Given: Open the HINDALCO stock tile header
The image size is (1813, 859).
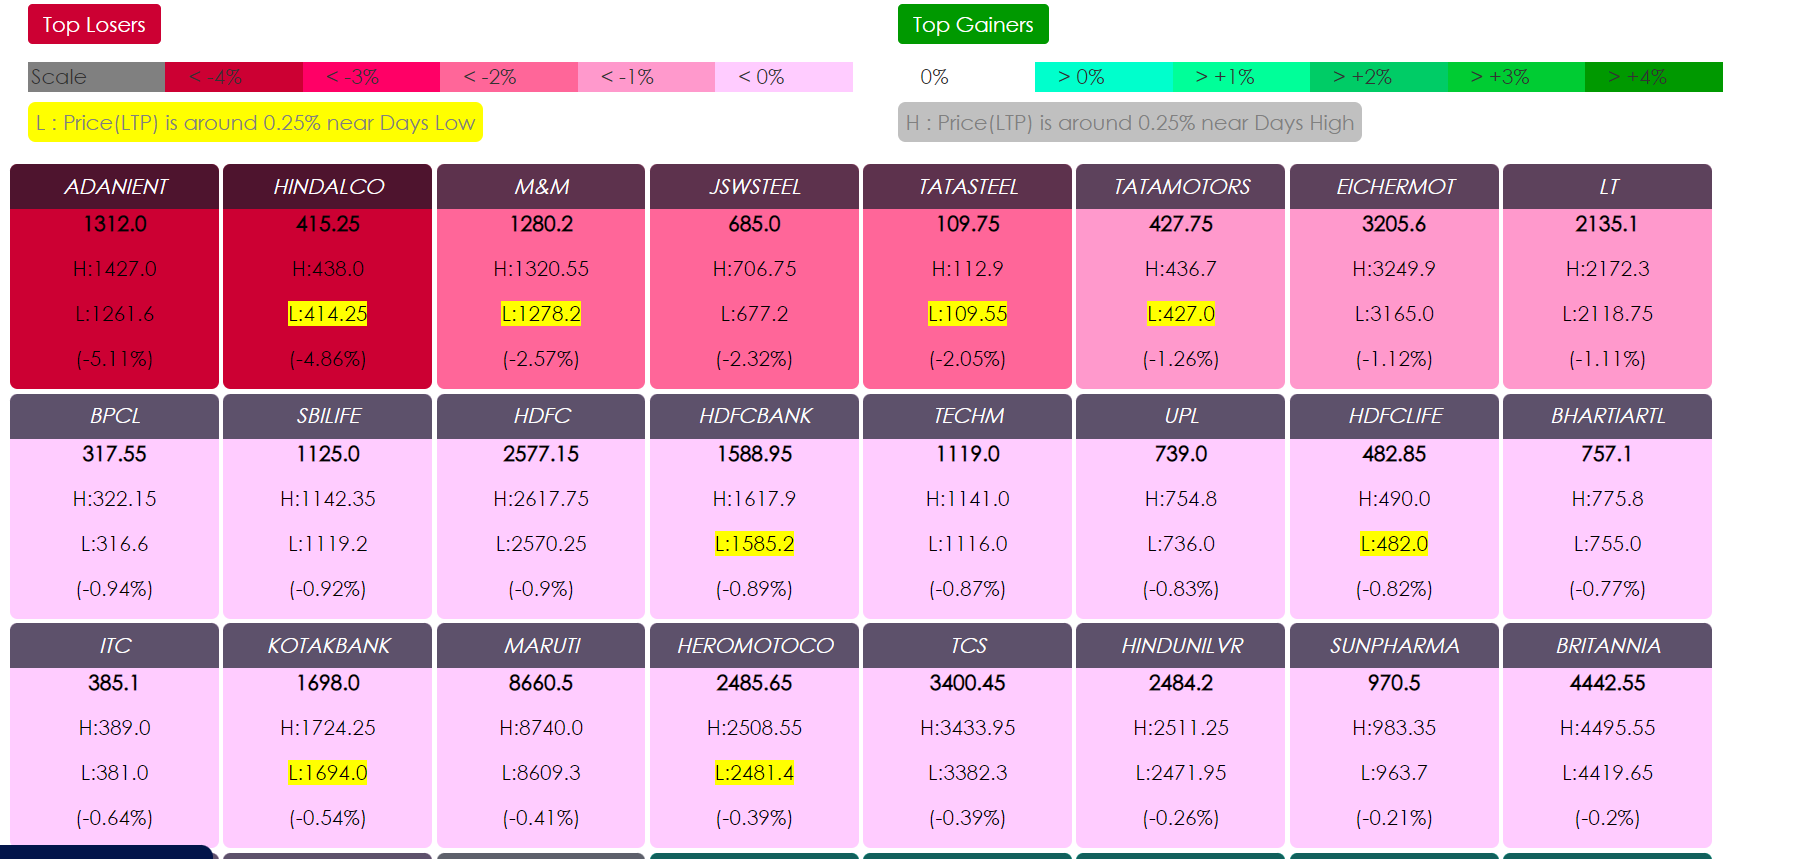Looking at the screenshot, I should (x=328, y=187).
